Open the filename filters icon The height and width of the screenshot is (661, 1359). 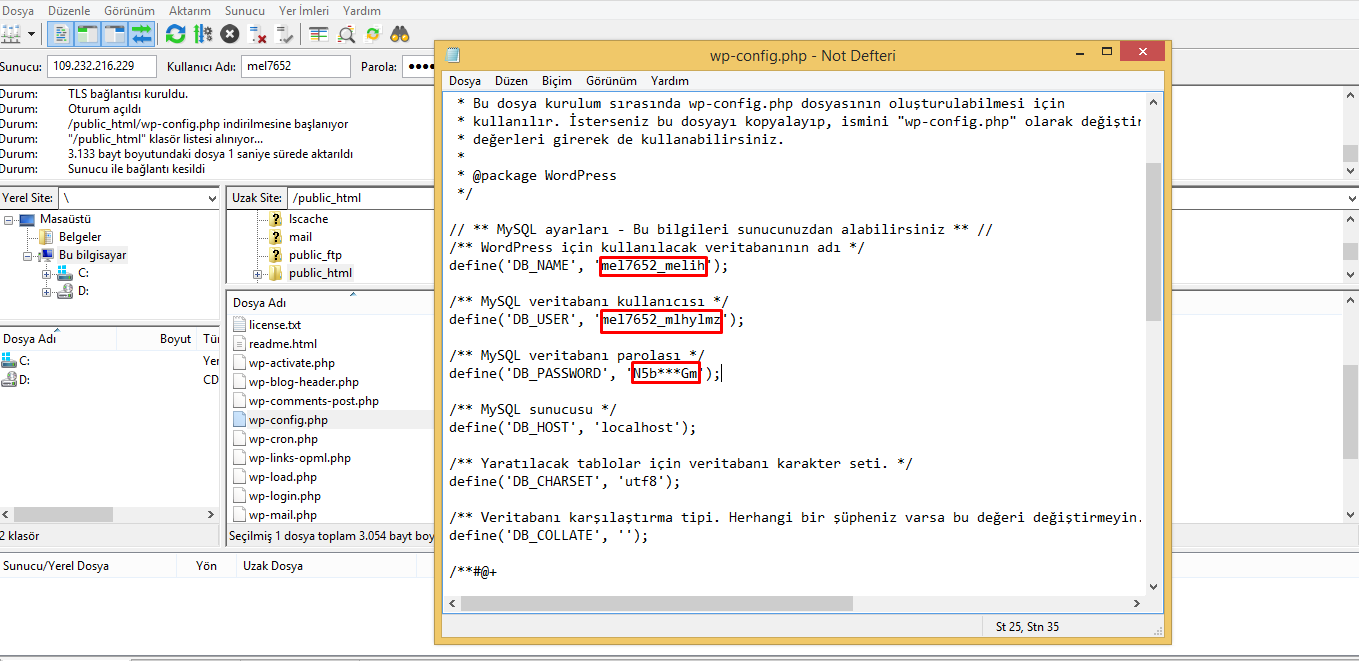click(319, 34)
